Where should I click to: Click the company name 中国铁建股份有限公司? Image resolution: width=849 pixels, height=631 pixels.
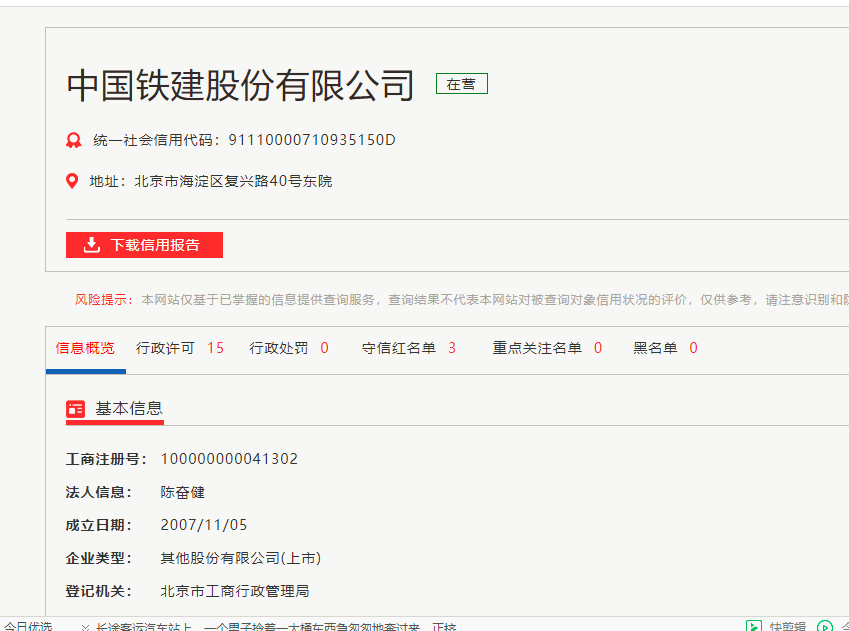point(240,86)
